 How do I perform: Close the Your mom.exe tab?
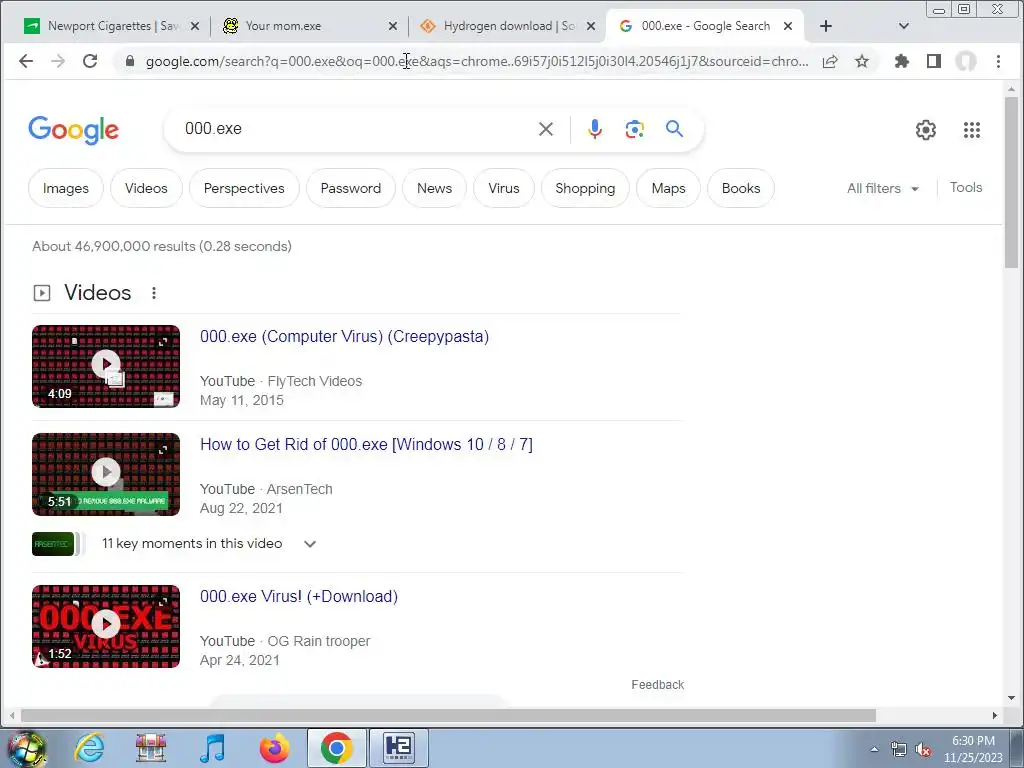pos(392,26)
